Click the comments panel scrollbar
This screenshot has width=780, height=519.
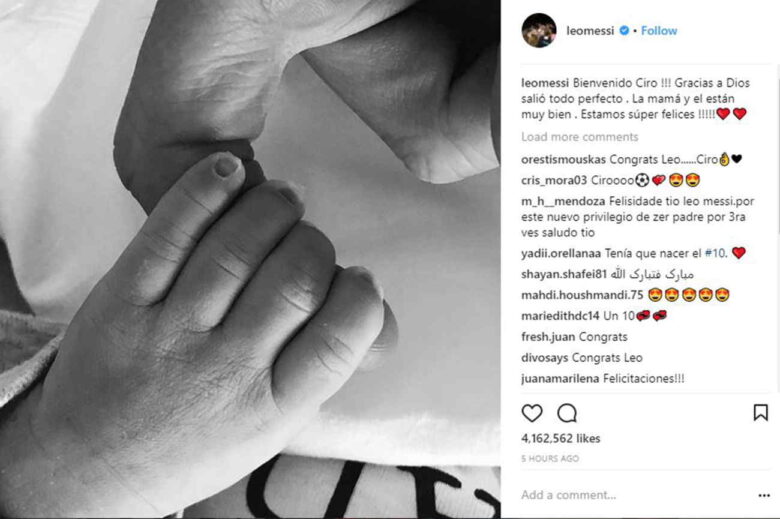(777, 149)
